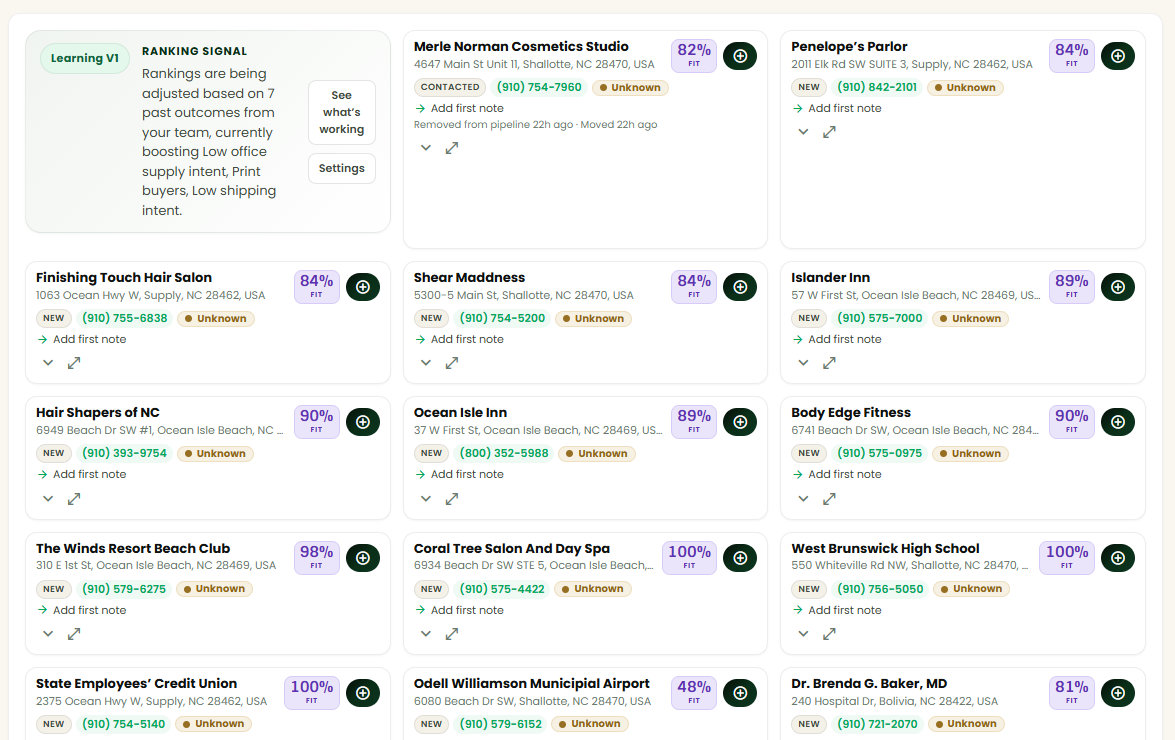Click plus icon for Odell Williamson Municipial Airport
The height and width of the screenshot is (740, 1175).
(x=740, y=693)
